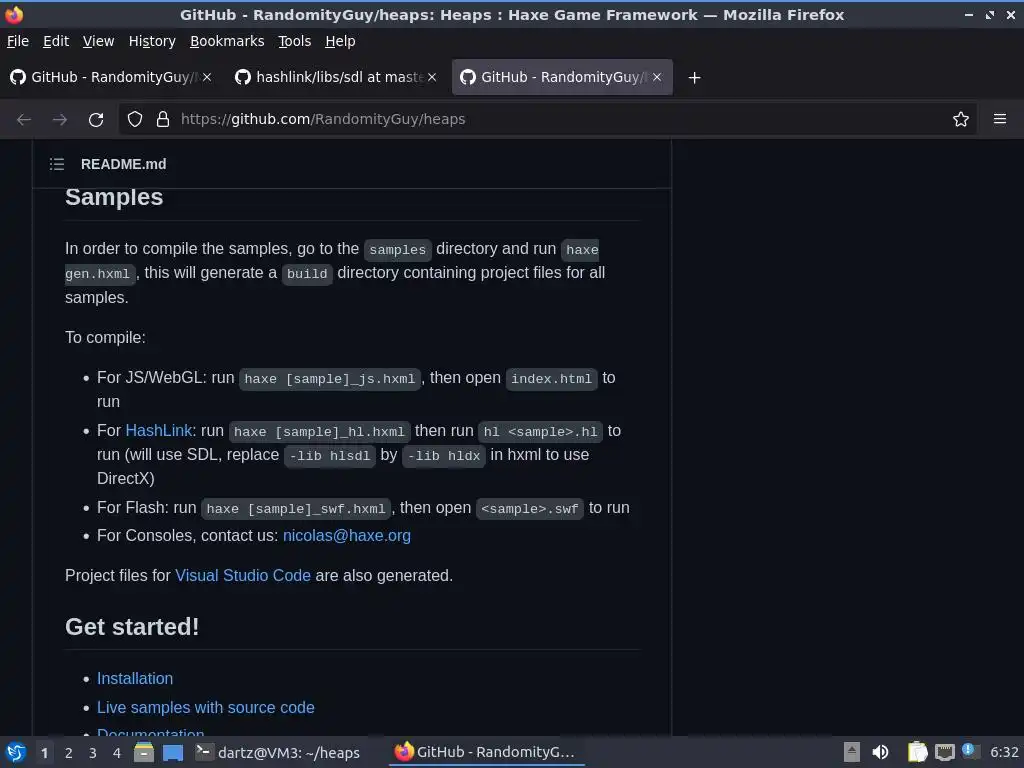Click the GitHub Firefox taskbar entry
This screenshot has height=768, width=1024.
[486, 752]
